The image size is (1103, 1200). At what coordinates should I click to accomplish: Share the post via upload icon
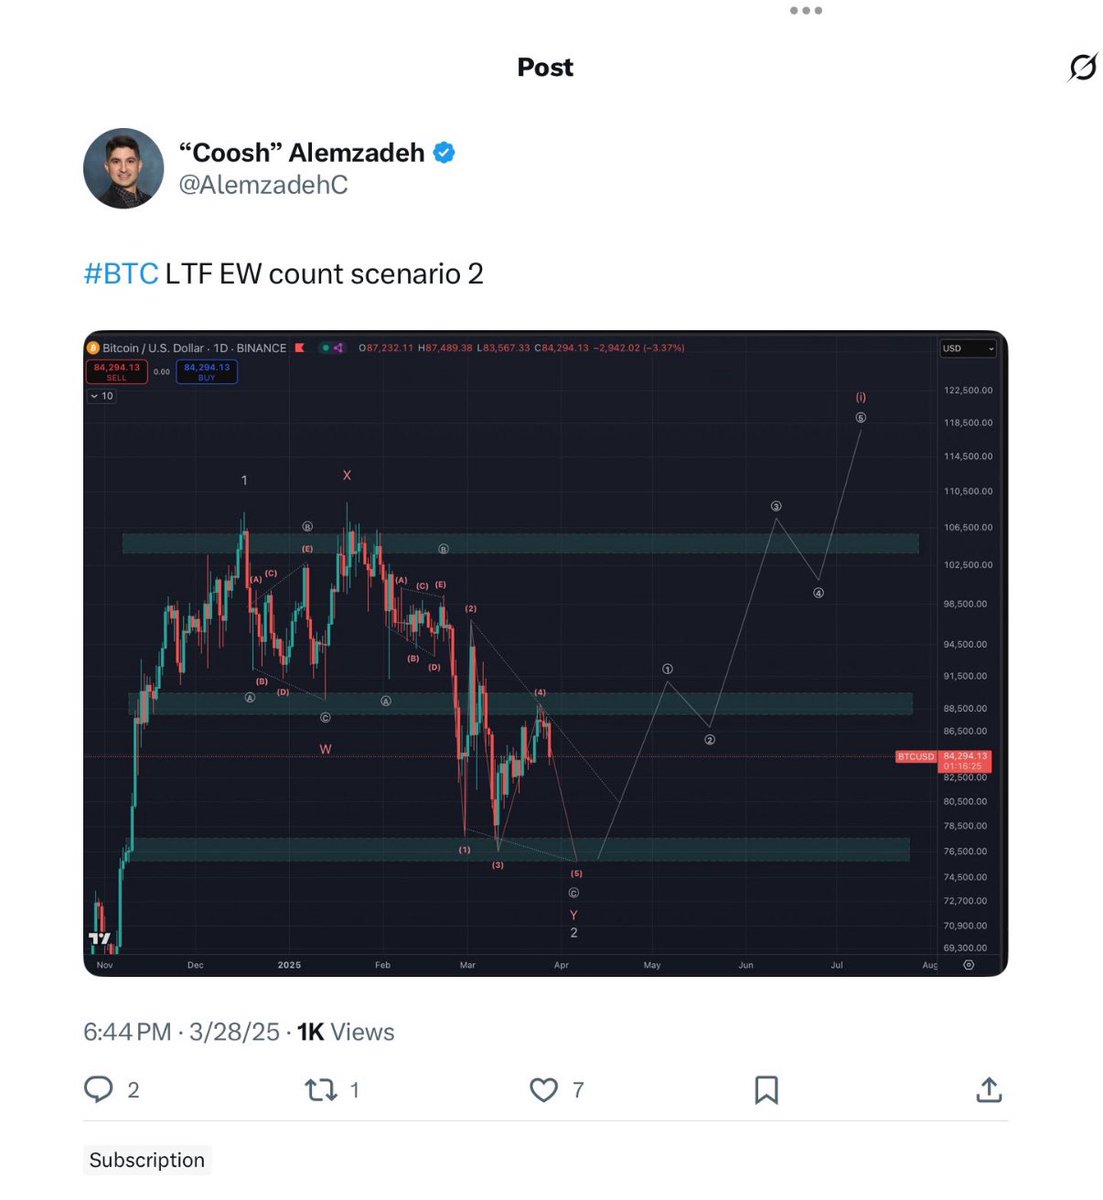click(x=988, y=1089)
